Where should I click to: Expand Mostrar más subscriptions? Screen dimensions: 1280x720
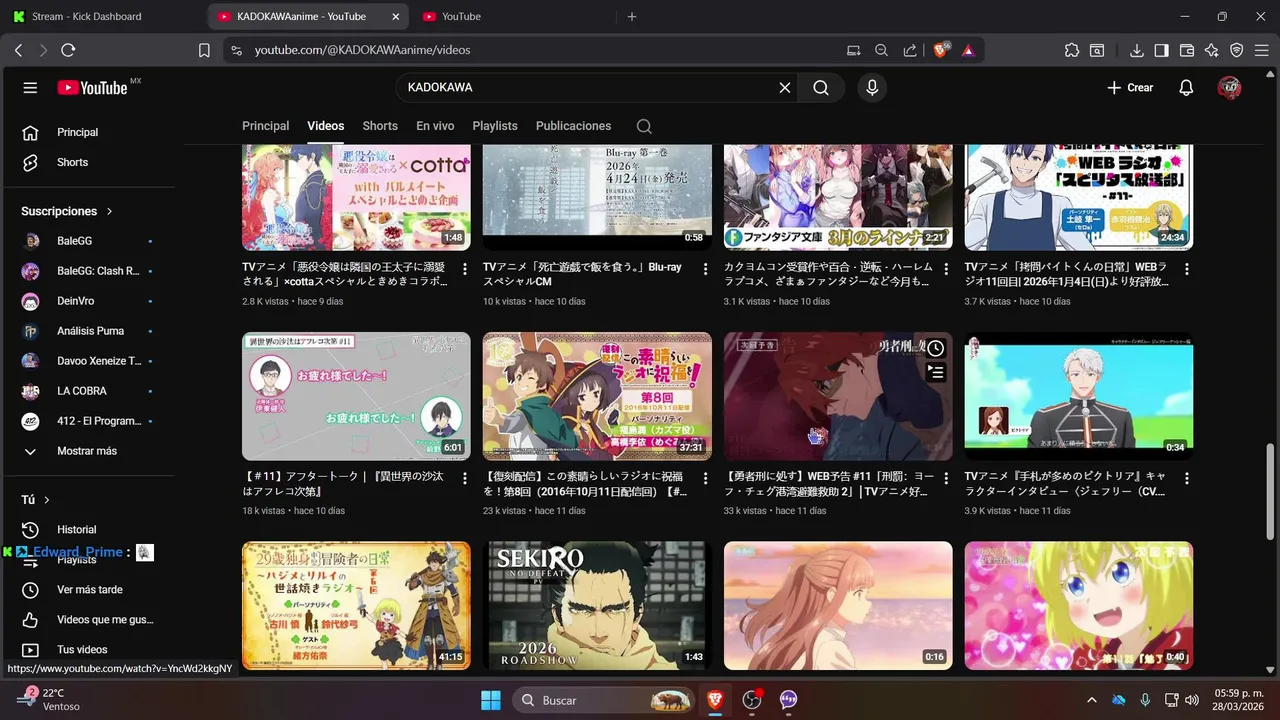coord(88,451)
